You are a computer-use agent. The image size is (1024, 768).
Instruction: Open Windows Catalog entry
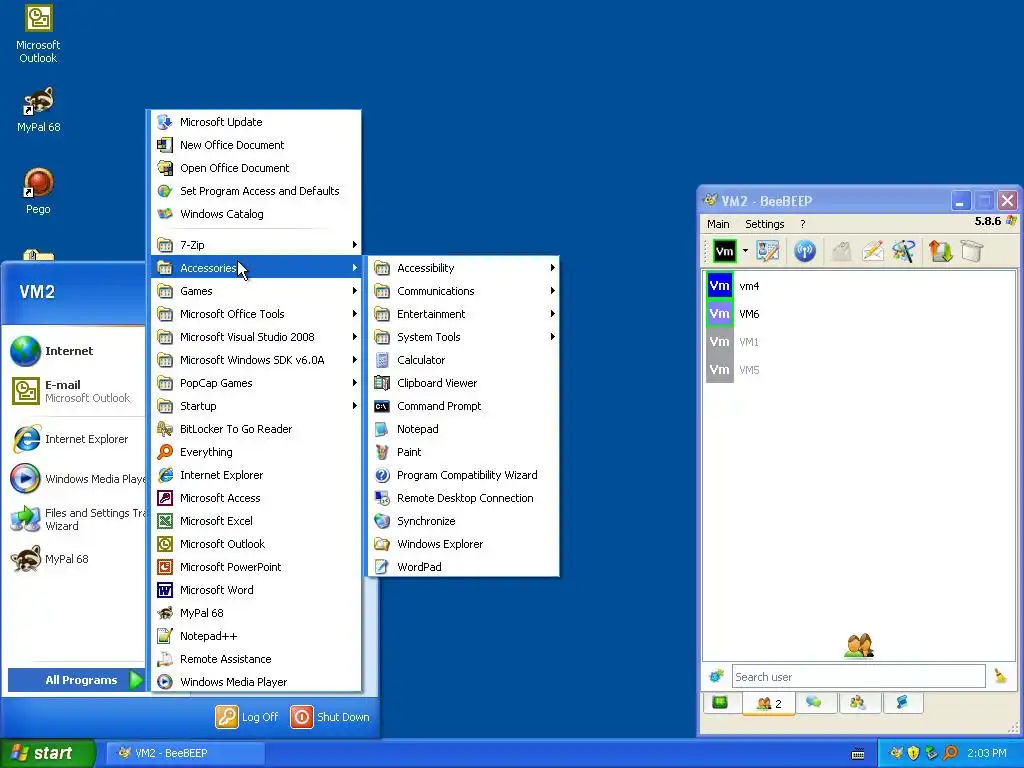[x=256, y=214]
